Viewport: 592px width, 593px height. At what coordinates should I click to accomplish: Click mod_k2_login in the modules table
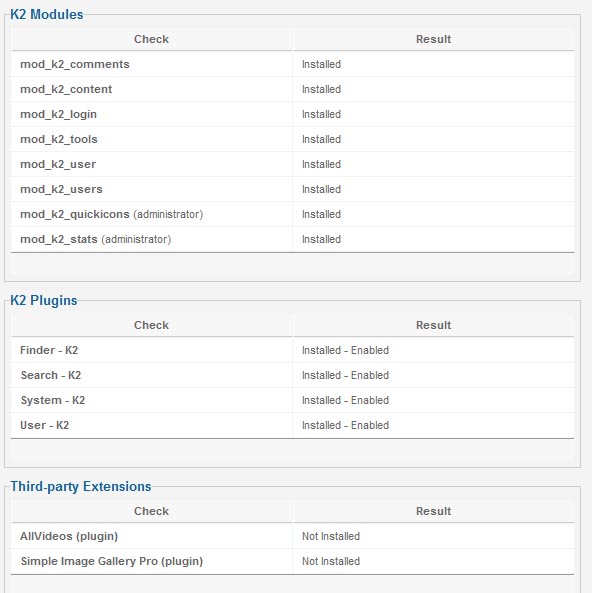point(59,114)
